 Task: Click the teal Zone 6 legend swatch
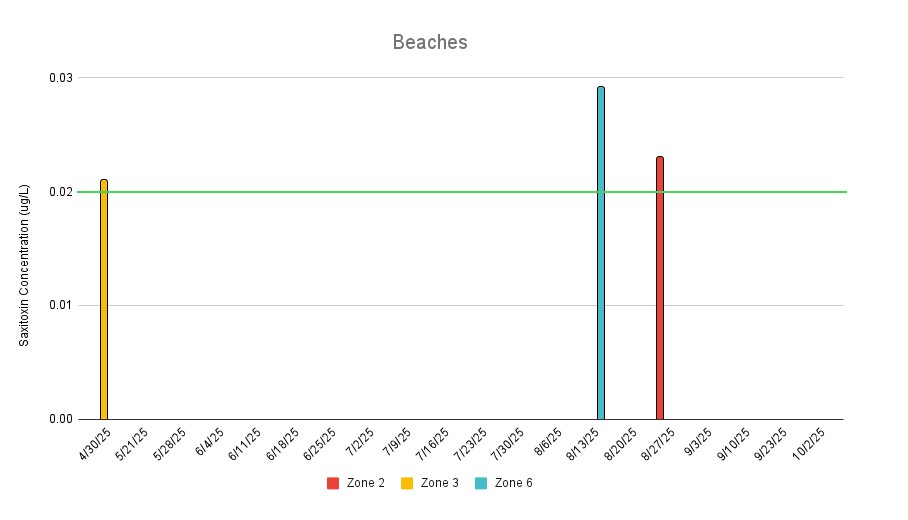tap(482, 484)
